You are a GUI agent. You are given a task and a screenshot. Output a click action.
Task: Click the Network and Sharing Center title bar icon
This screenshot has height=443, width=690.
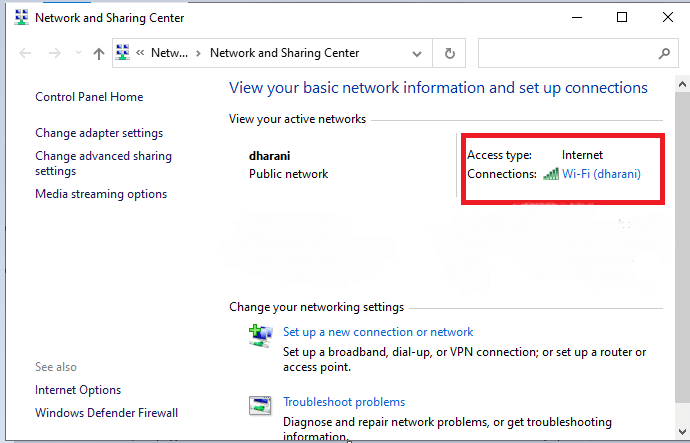click(x=21, y=18)
